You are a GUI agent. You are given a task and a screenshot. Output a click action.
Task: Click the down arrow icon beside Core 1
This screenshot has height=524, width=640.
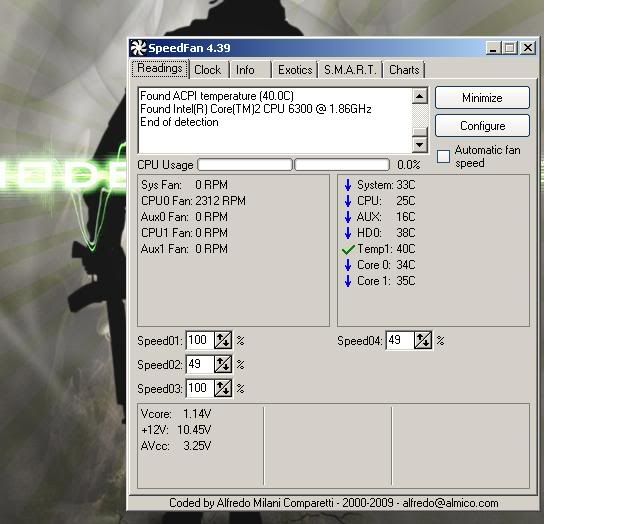348,281
